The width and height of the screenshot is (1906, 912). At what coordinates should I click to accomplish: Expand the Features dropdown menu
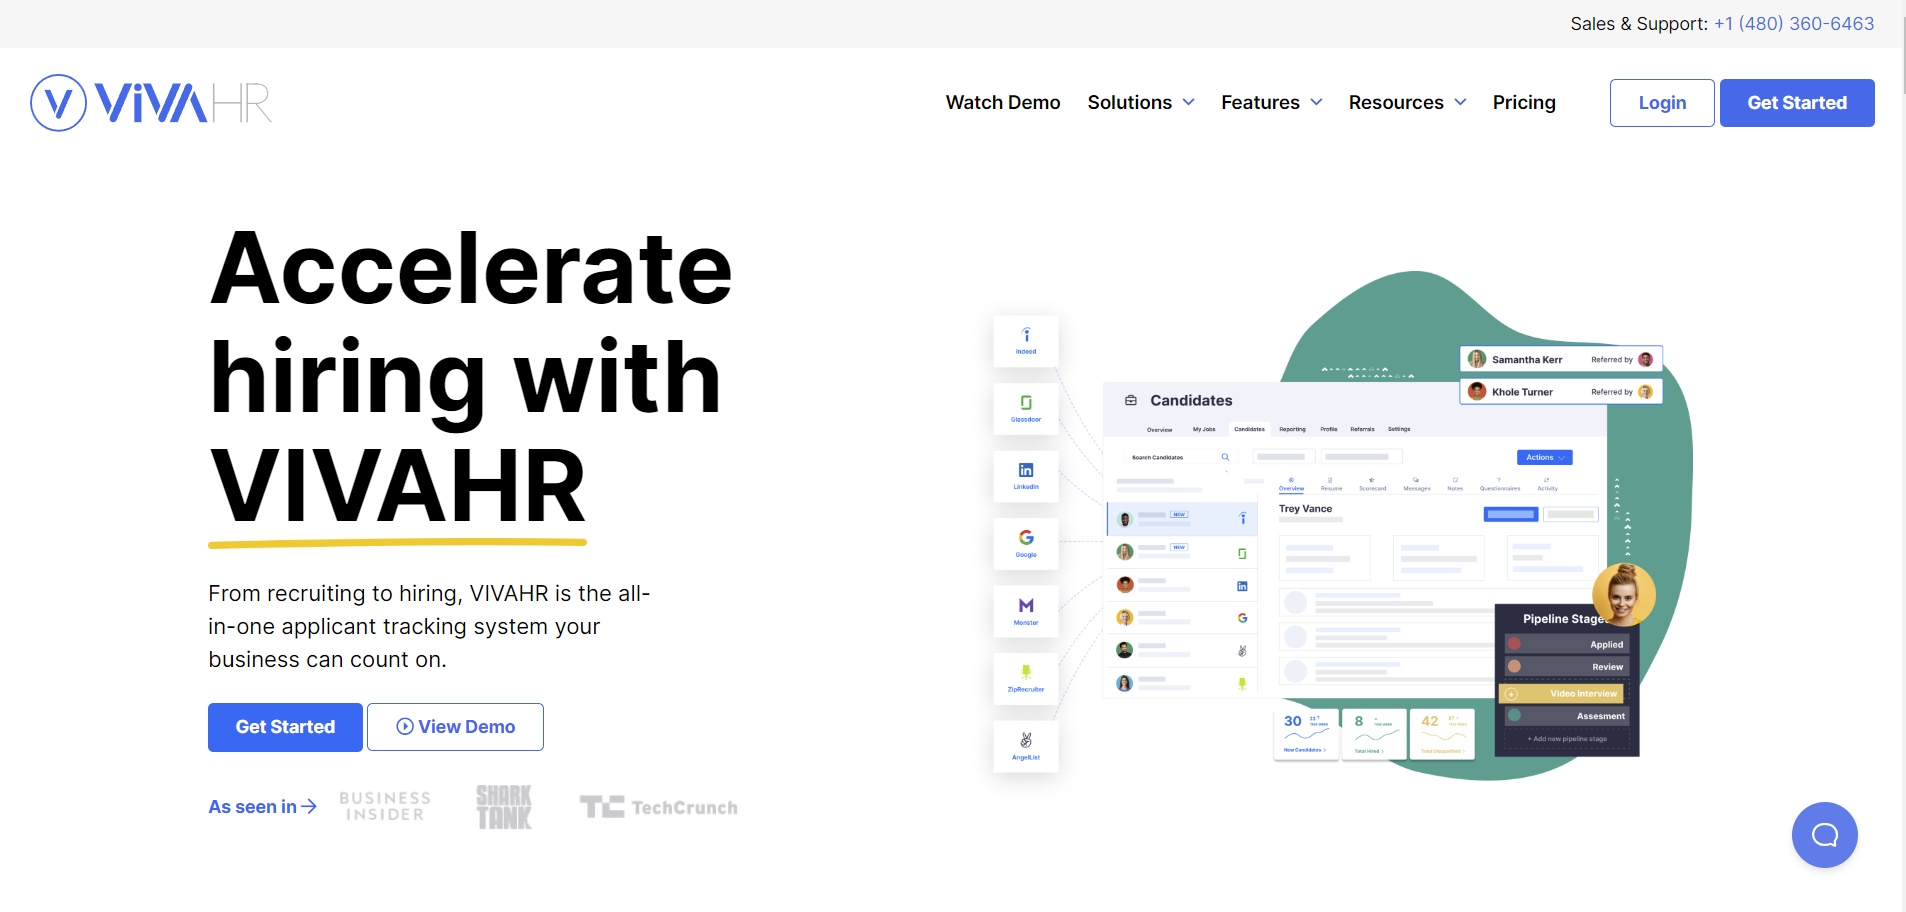click(1271, 103)
